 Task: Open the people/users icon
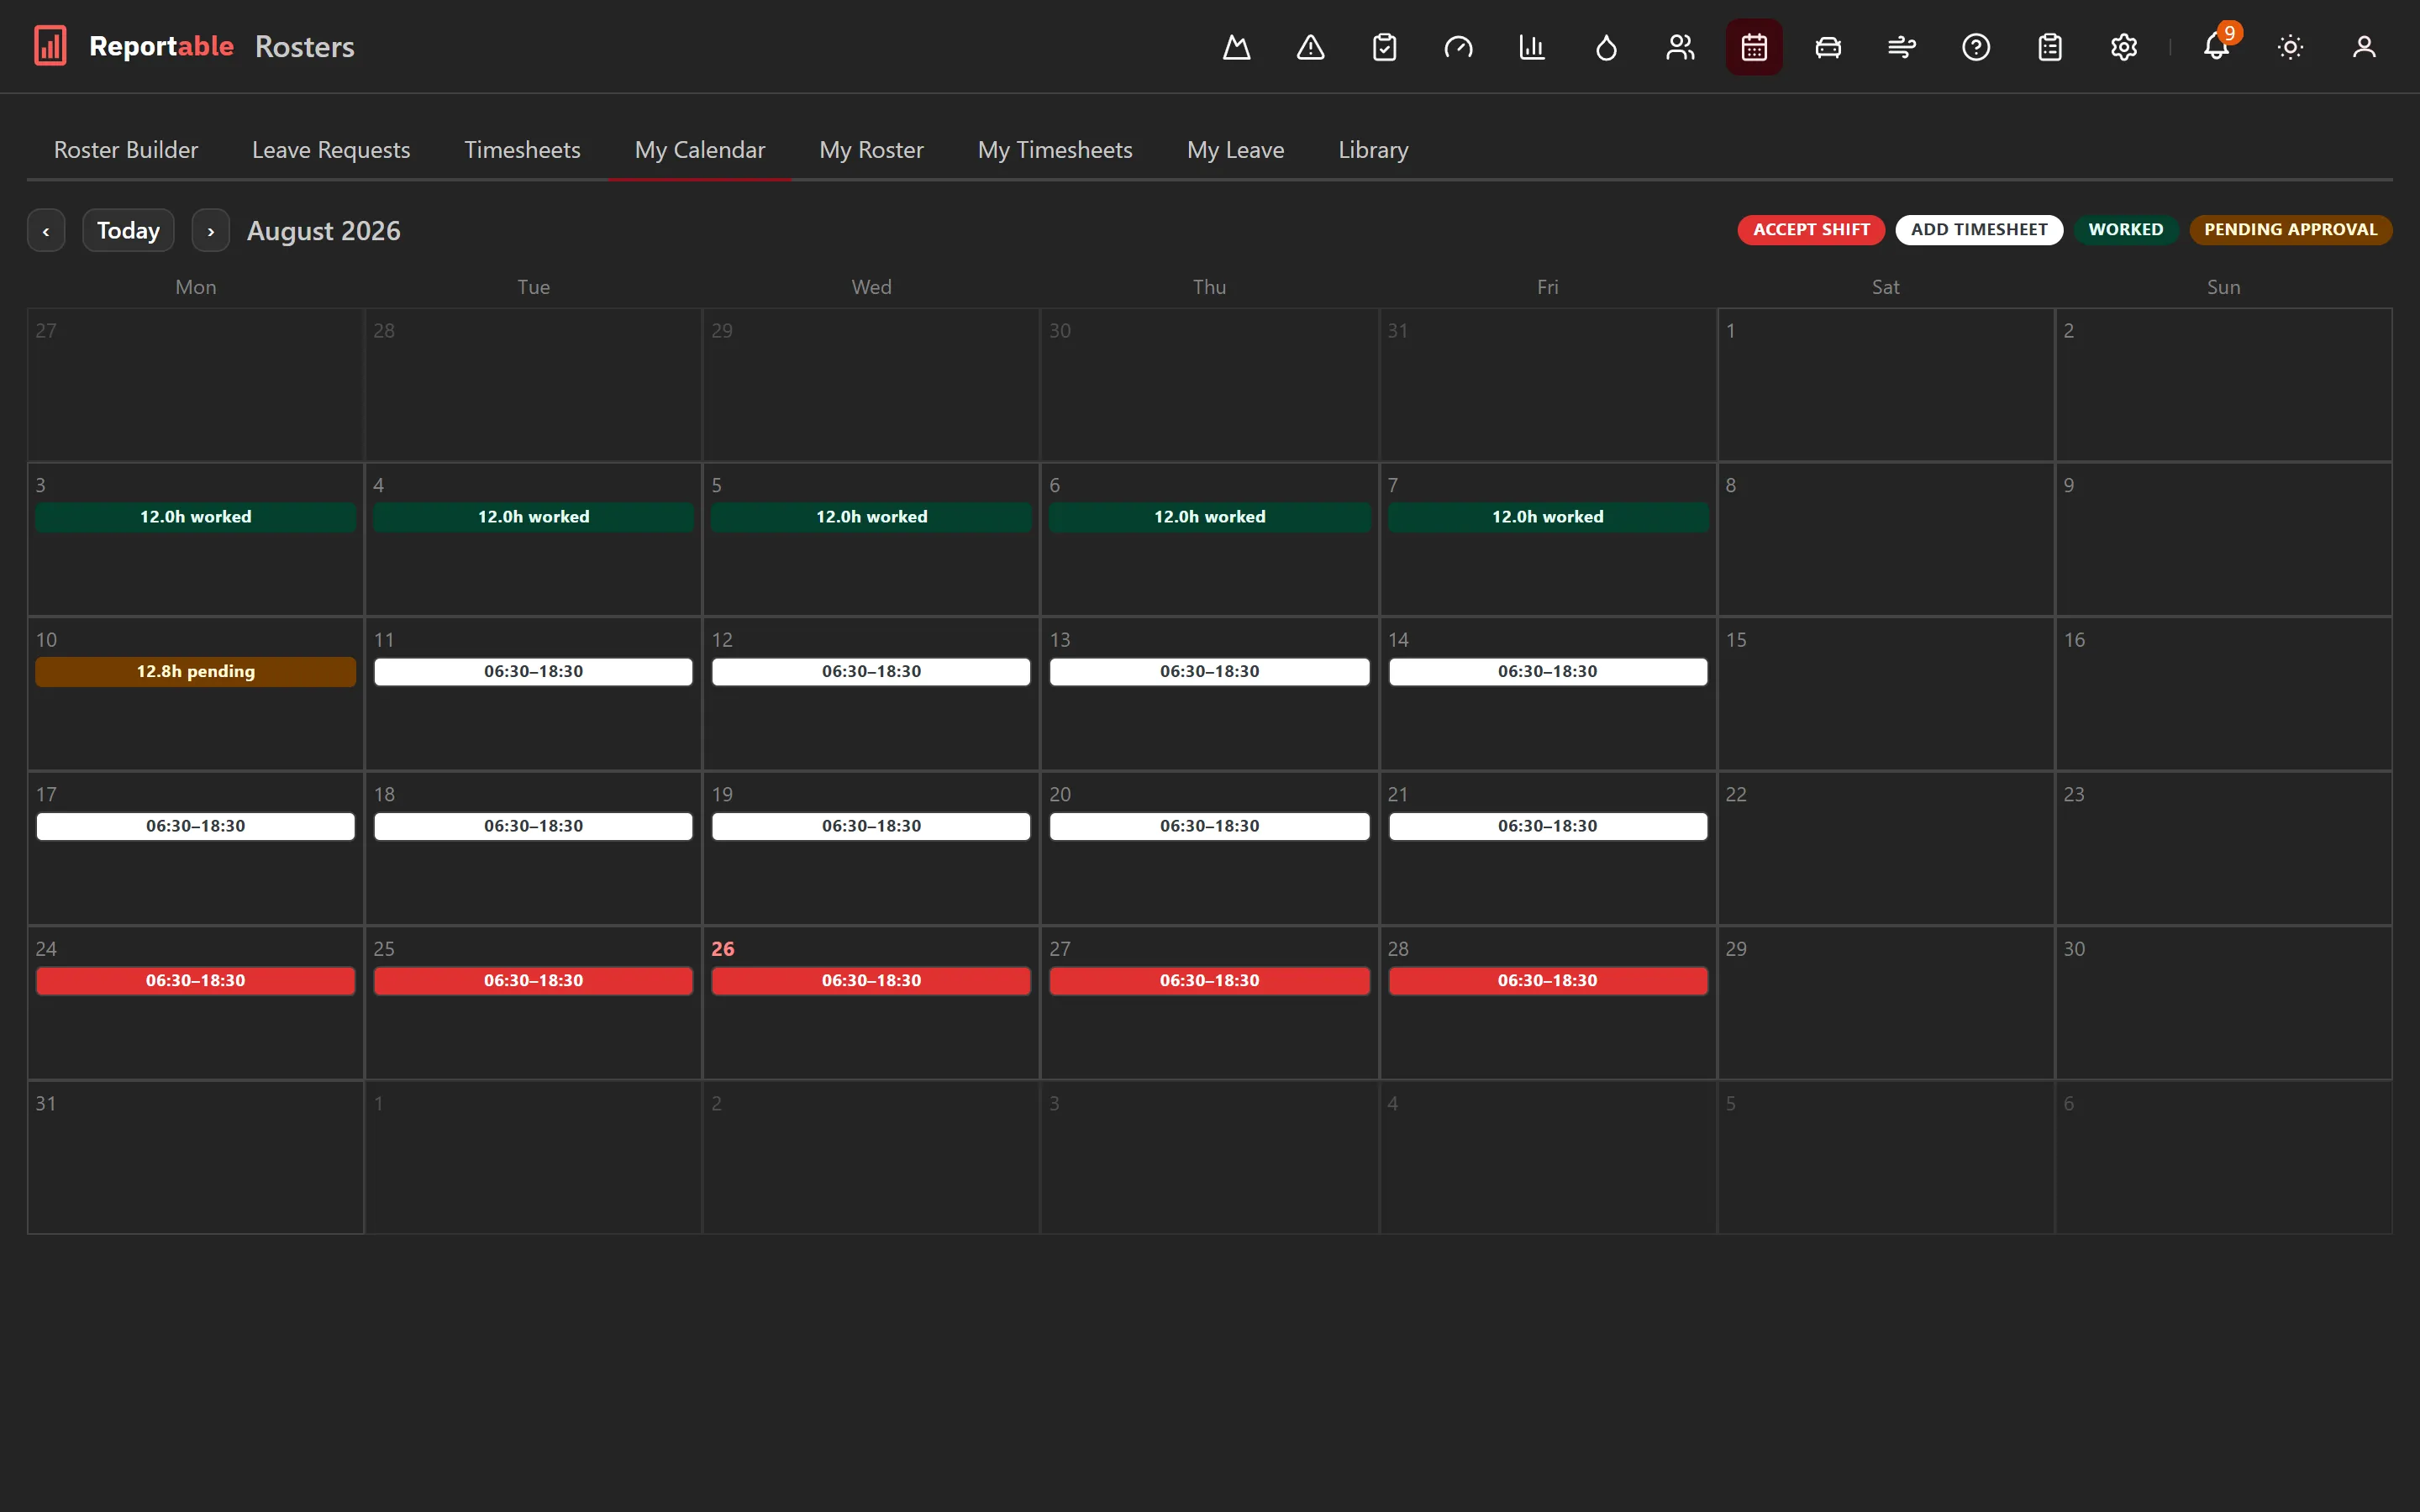1680,47
